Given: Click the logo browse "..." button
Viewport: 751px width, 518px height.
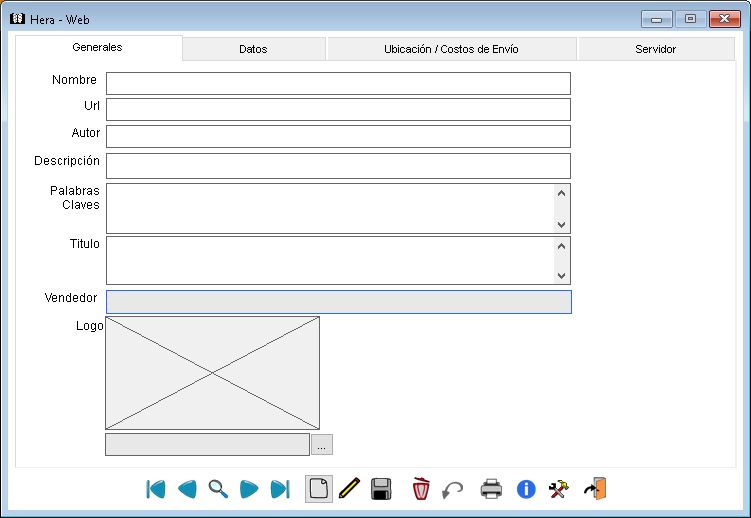Looking at the screenshot, I should pyautogui.click(x=321, y=445).
